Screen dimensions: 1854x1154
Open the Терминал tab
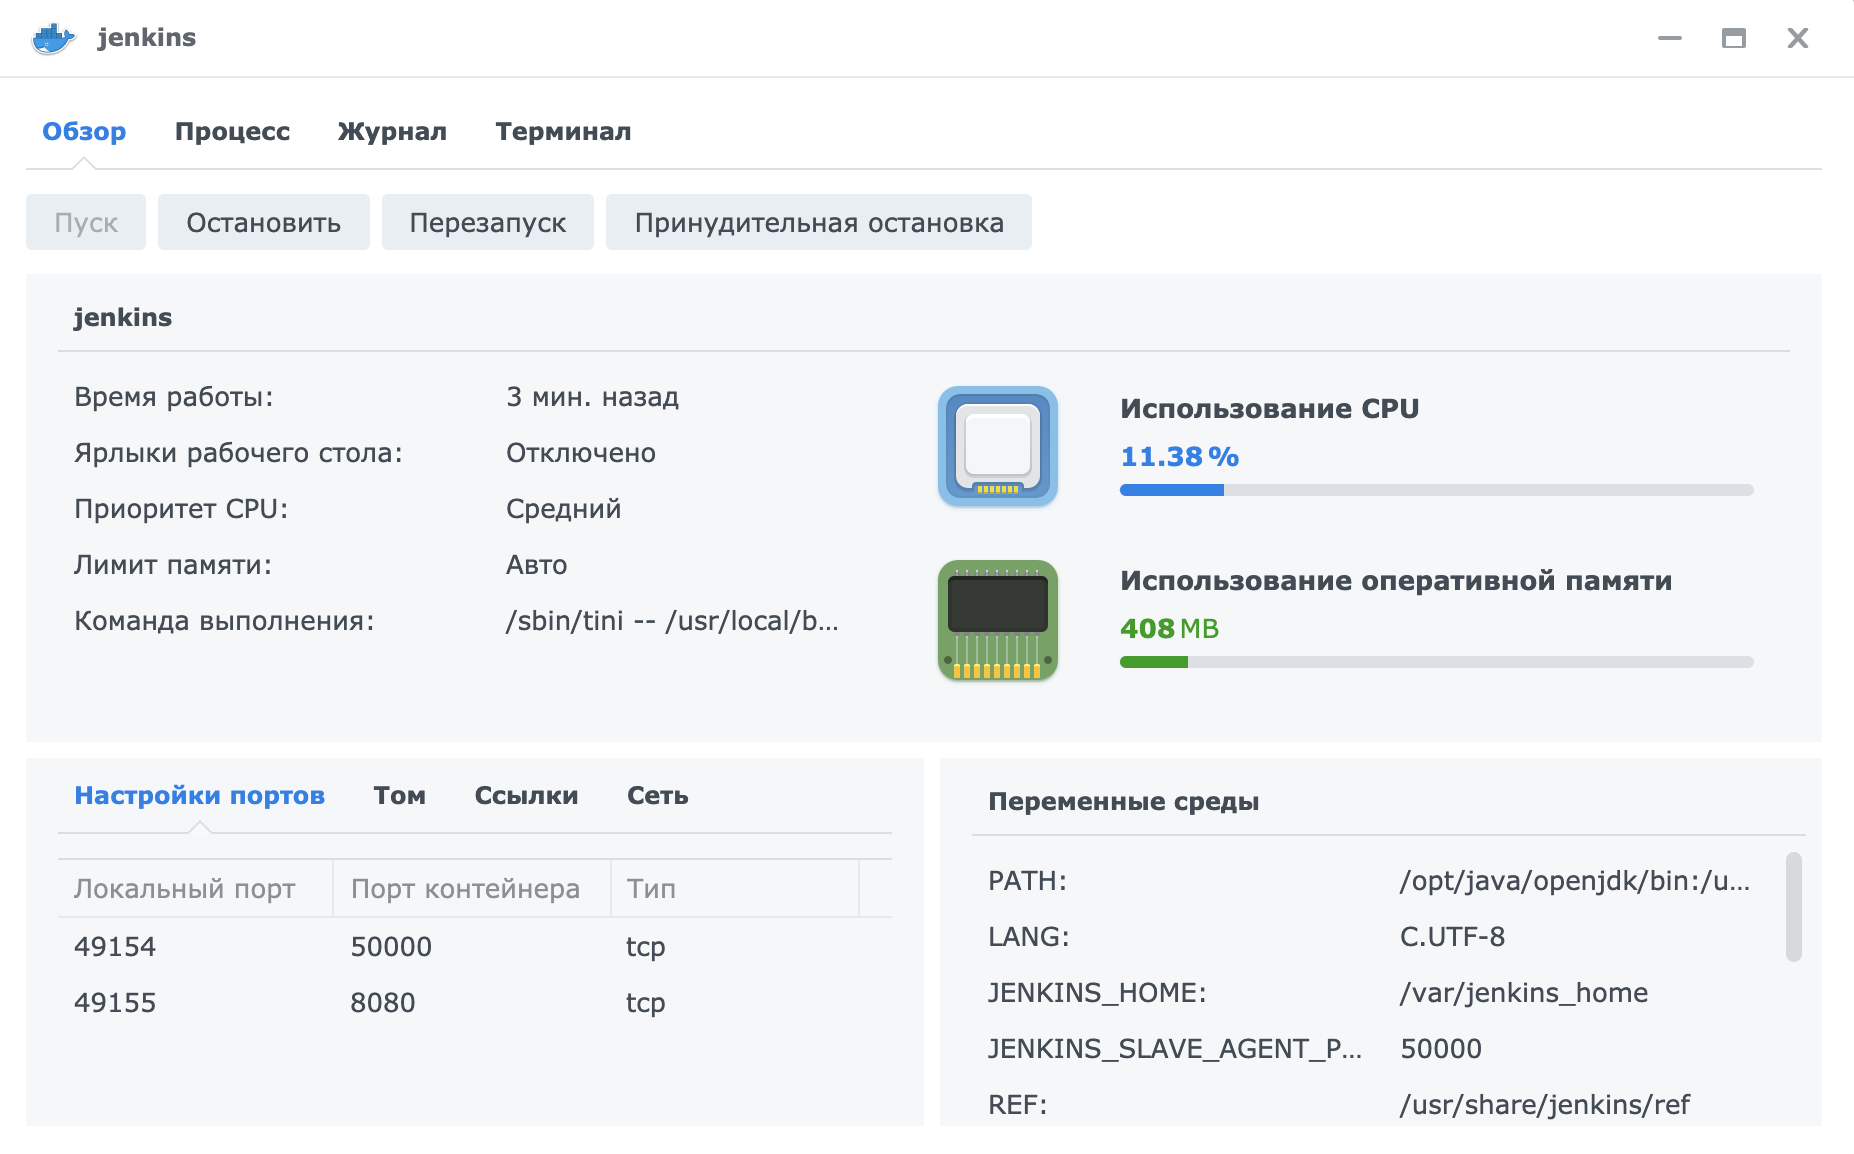pyautogui.click(x=563, y=132)
